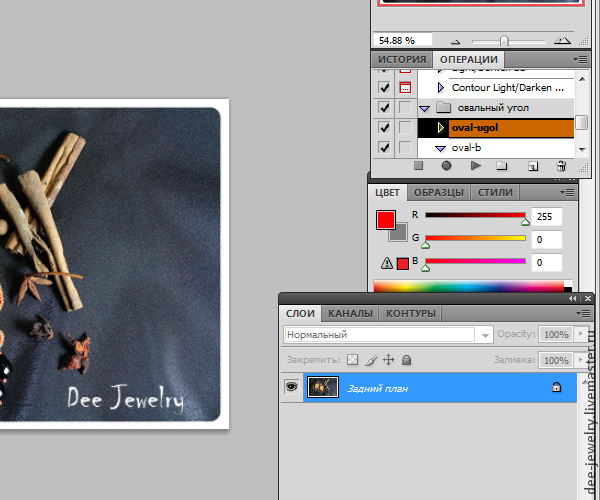Open the Образцы swatches tab

(439, 192)
